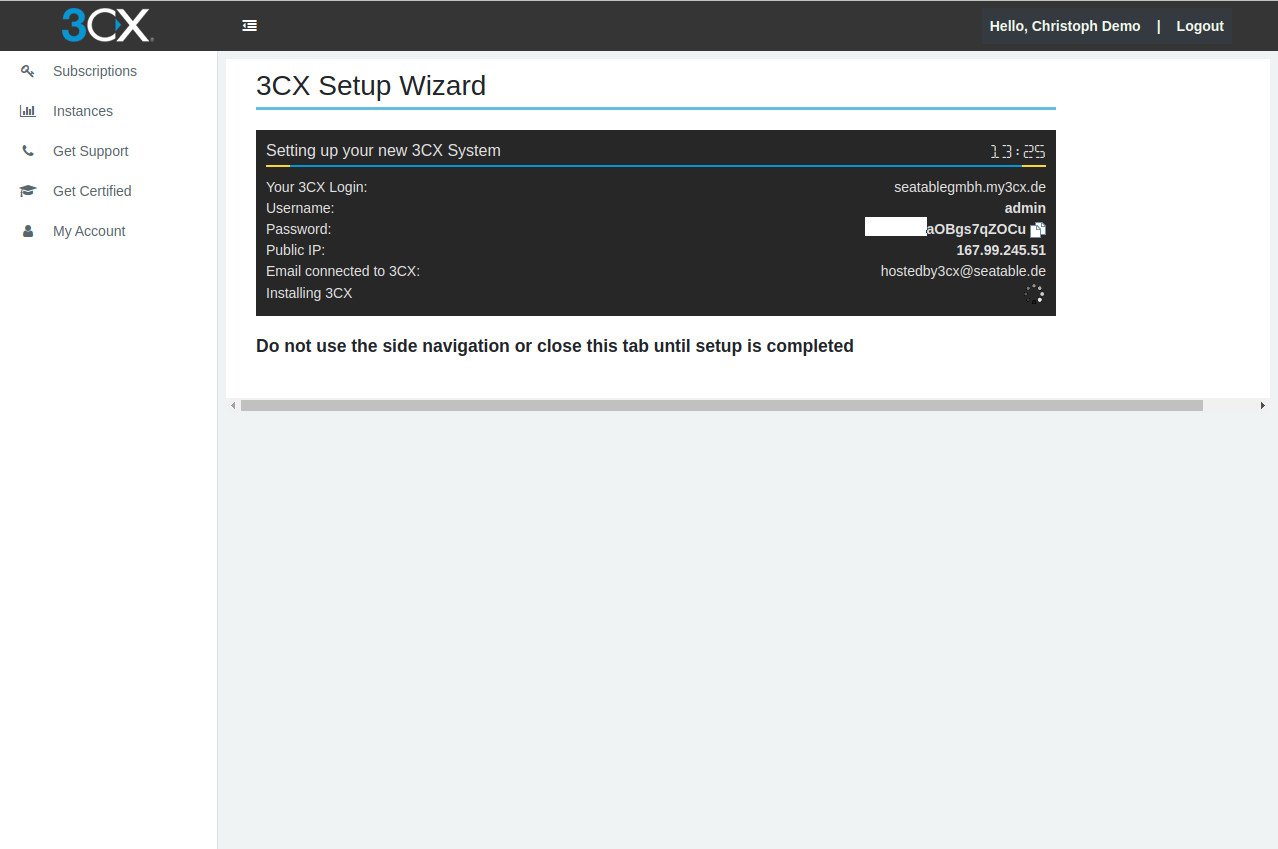Select the login URL seatablegmbh.my3cx.de

(x=970, y=187)
